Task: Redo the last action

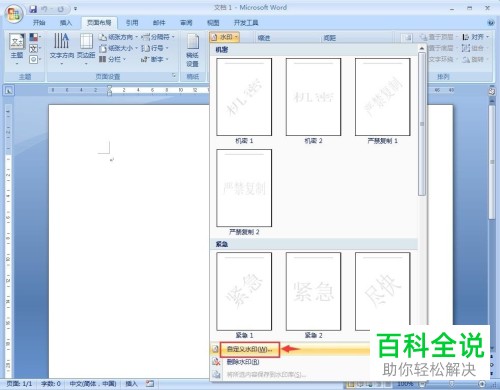Action: coord(61,9)
